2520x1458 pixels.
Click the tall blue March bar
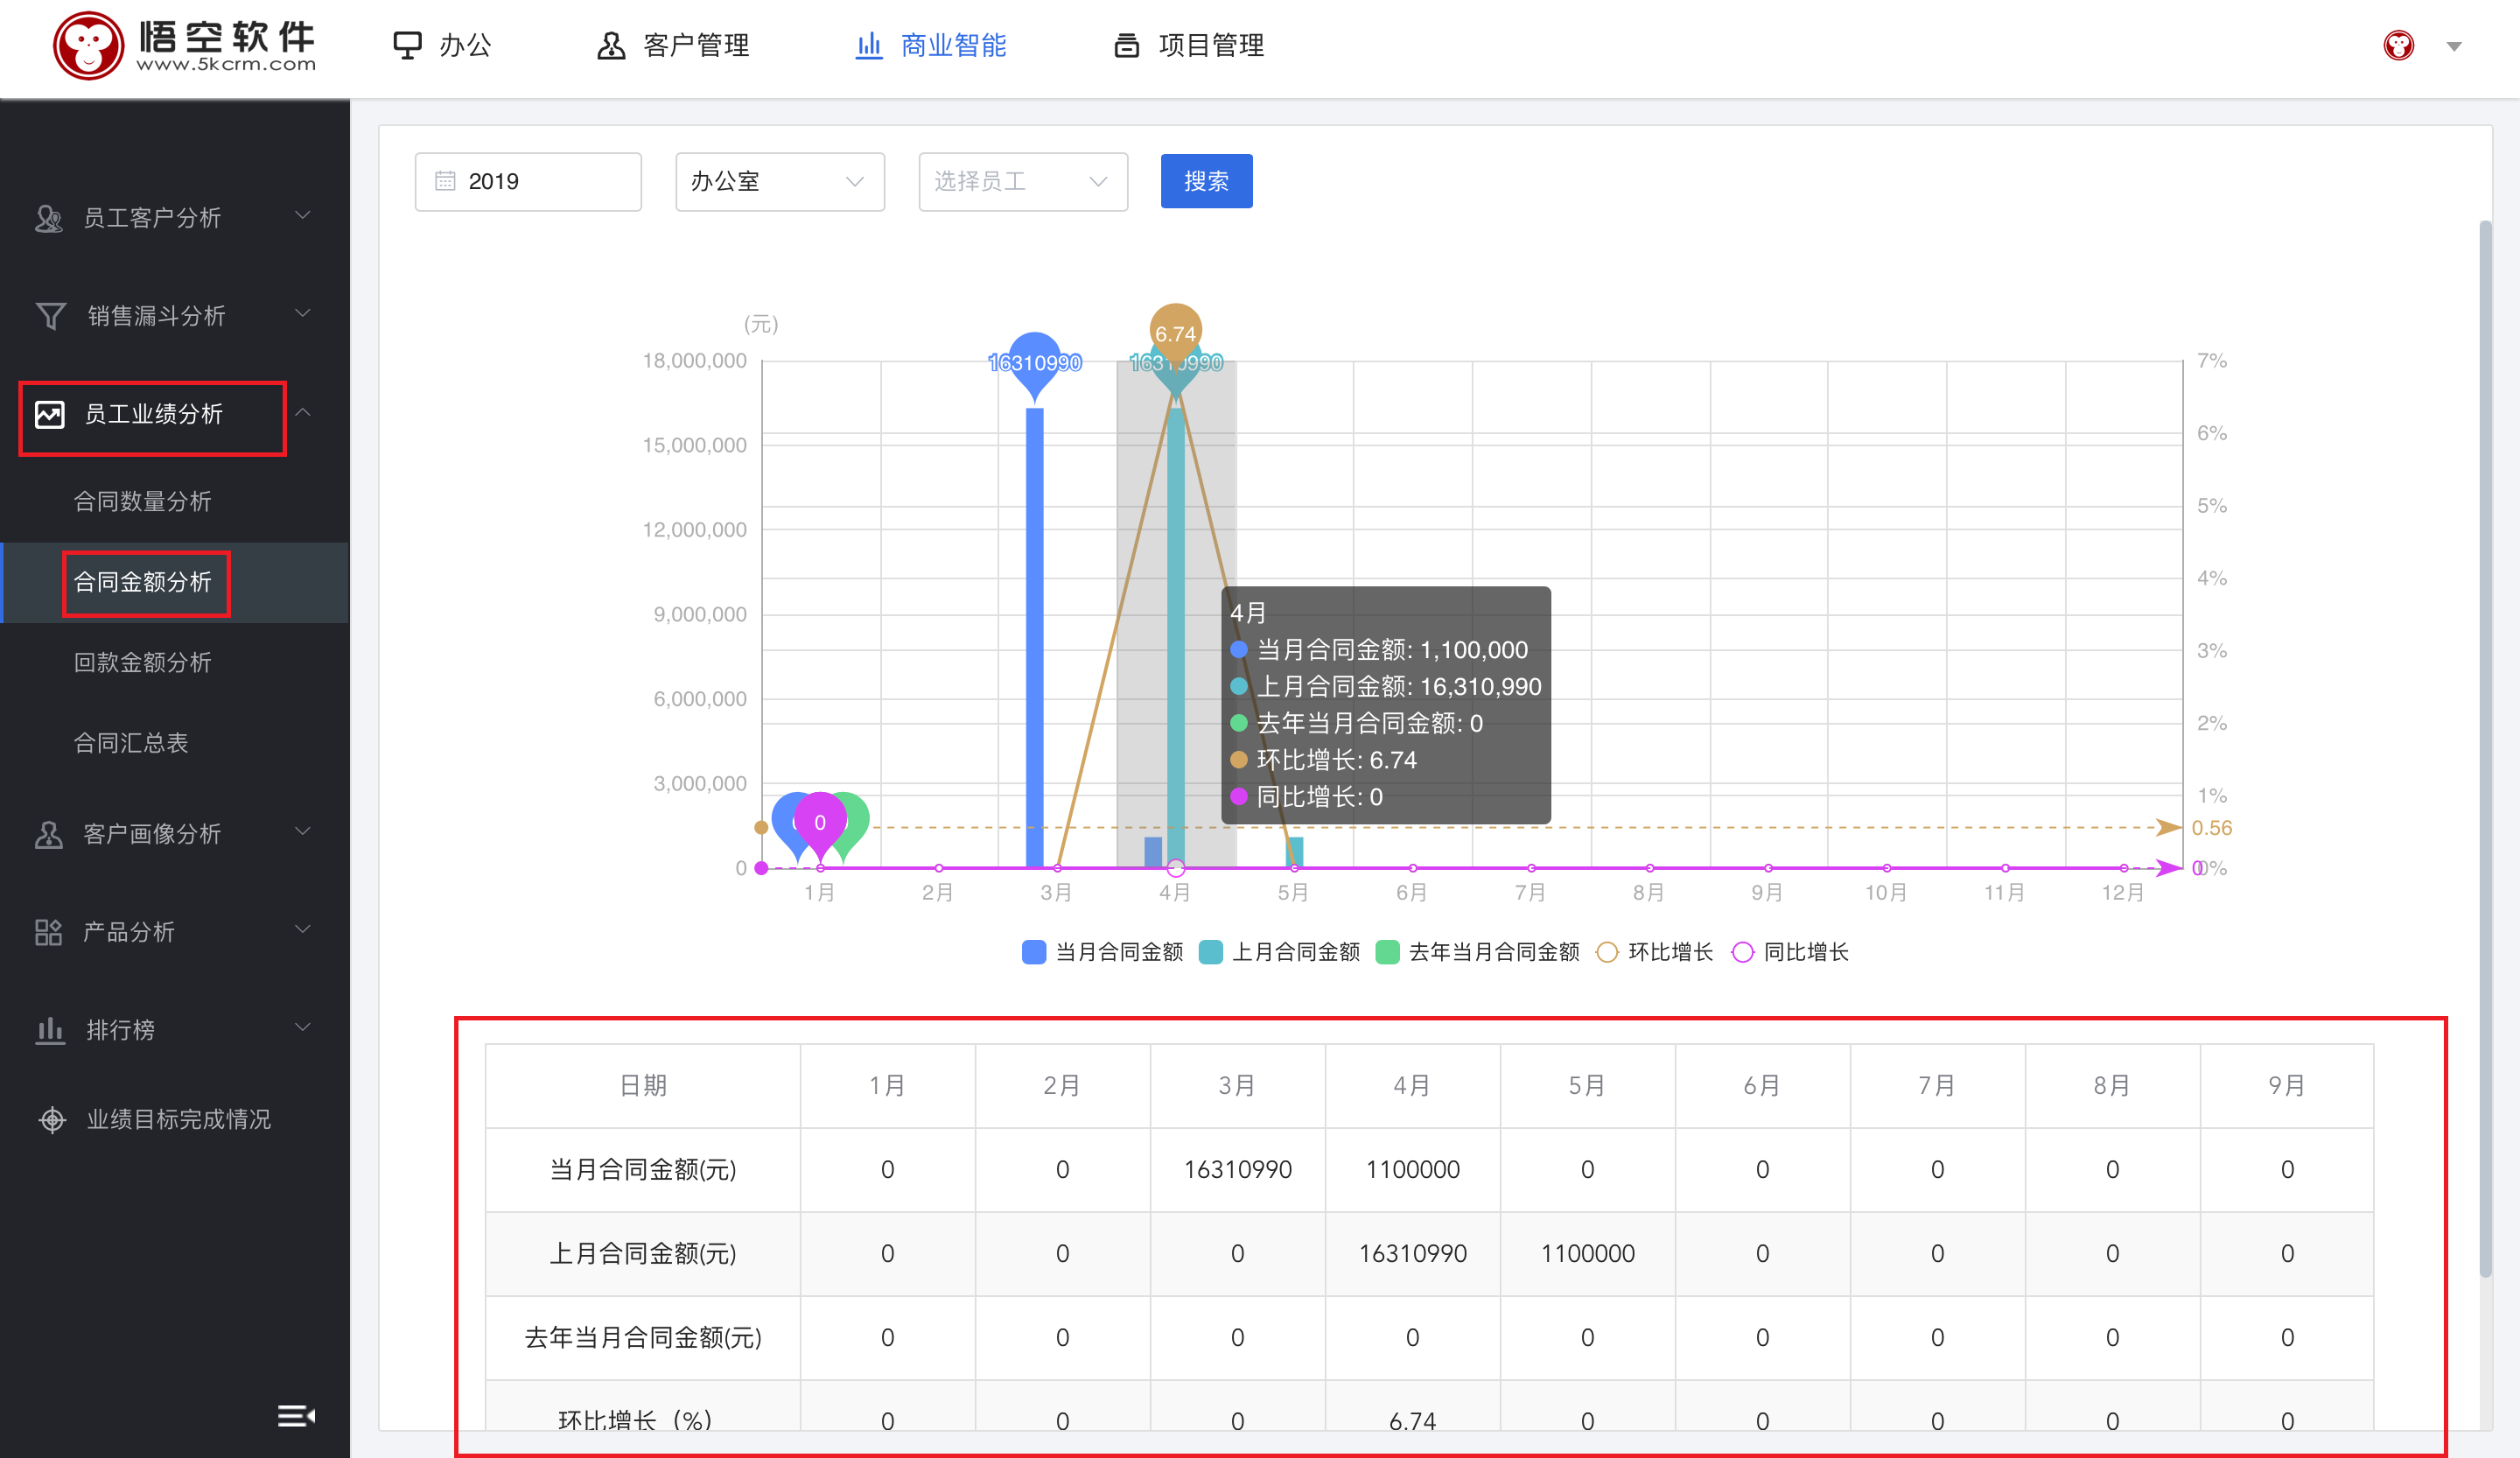(1034, 638)
